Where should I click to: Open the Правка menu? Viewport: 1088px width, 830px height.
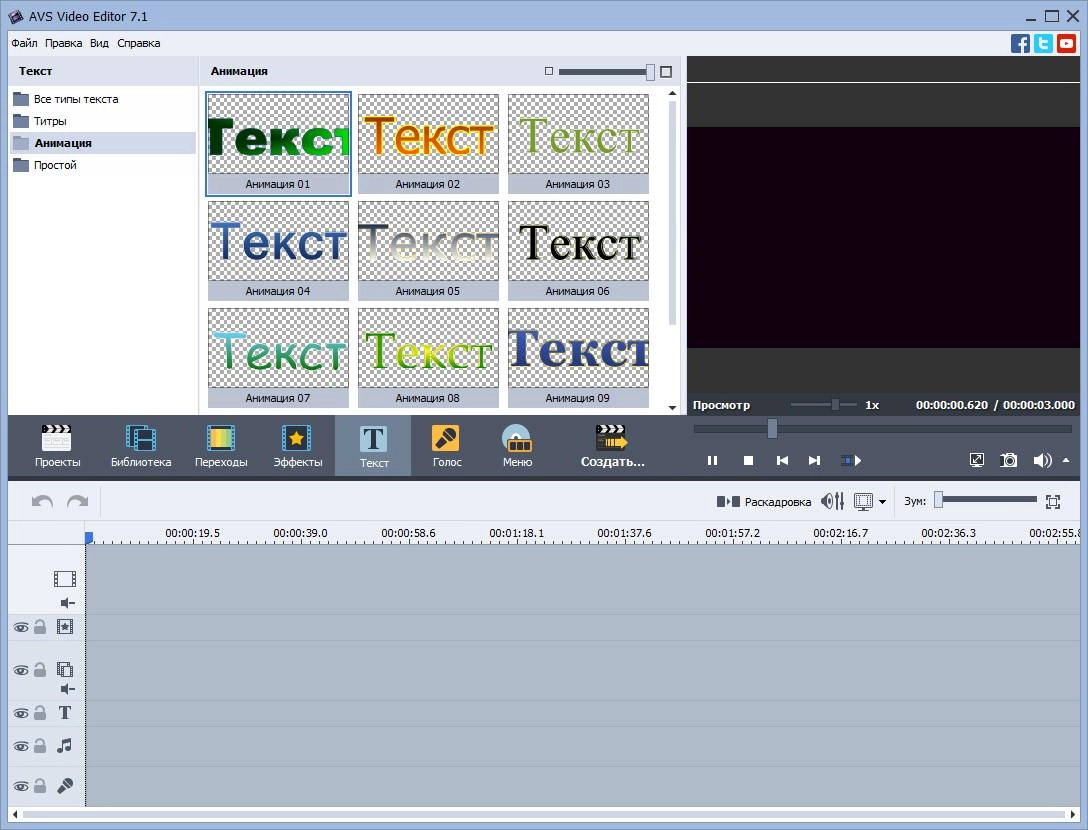pos(63,43)
